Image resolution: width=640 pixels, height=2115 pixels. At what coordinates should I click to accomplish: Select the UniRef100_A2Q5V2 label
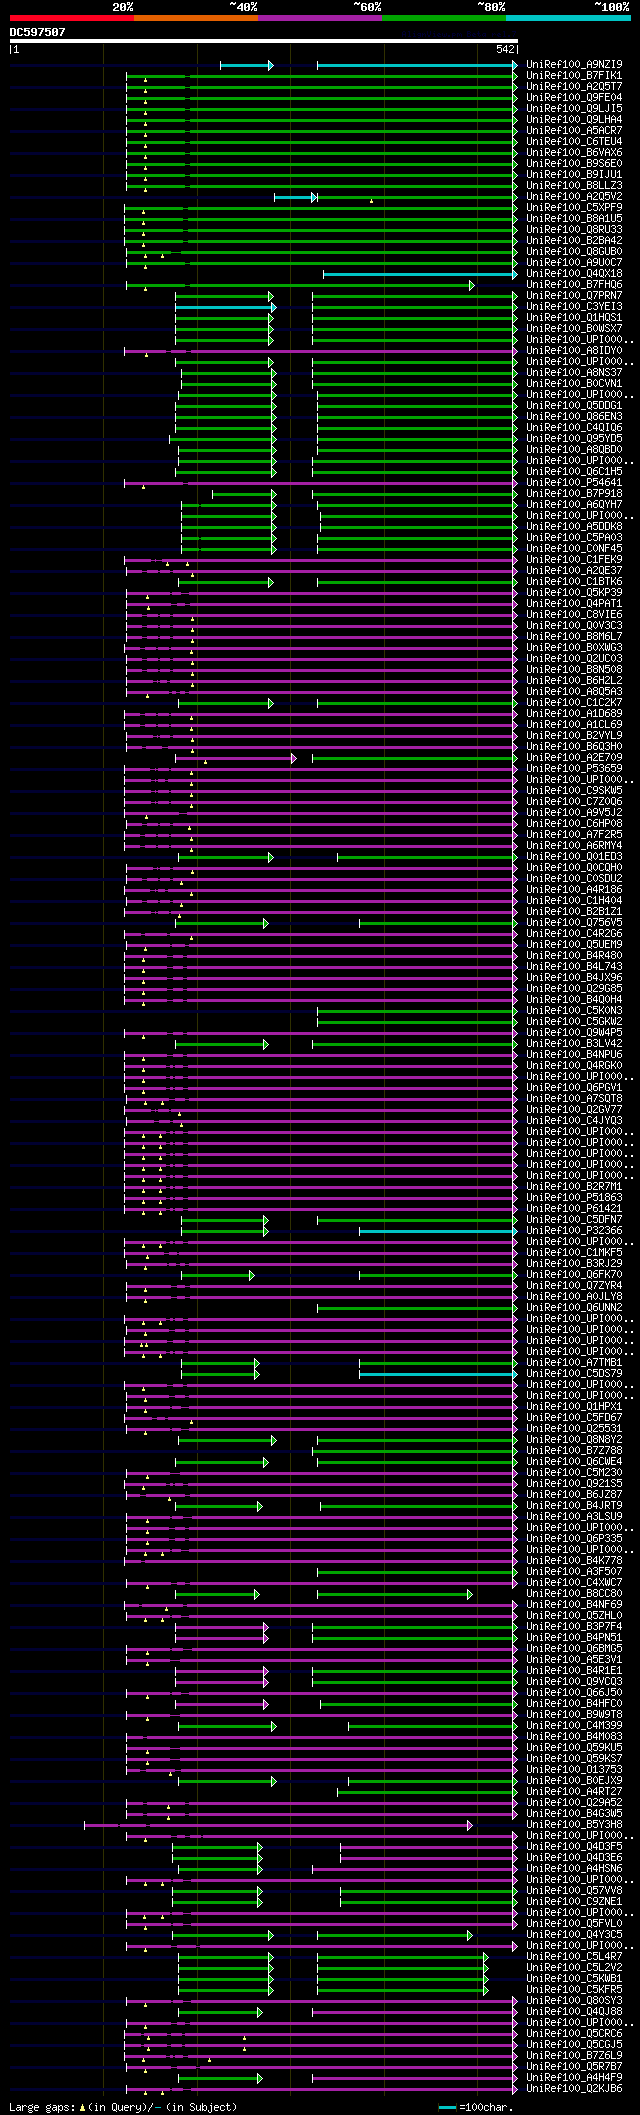tap(574, 197)
